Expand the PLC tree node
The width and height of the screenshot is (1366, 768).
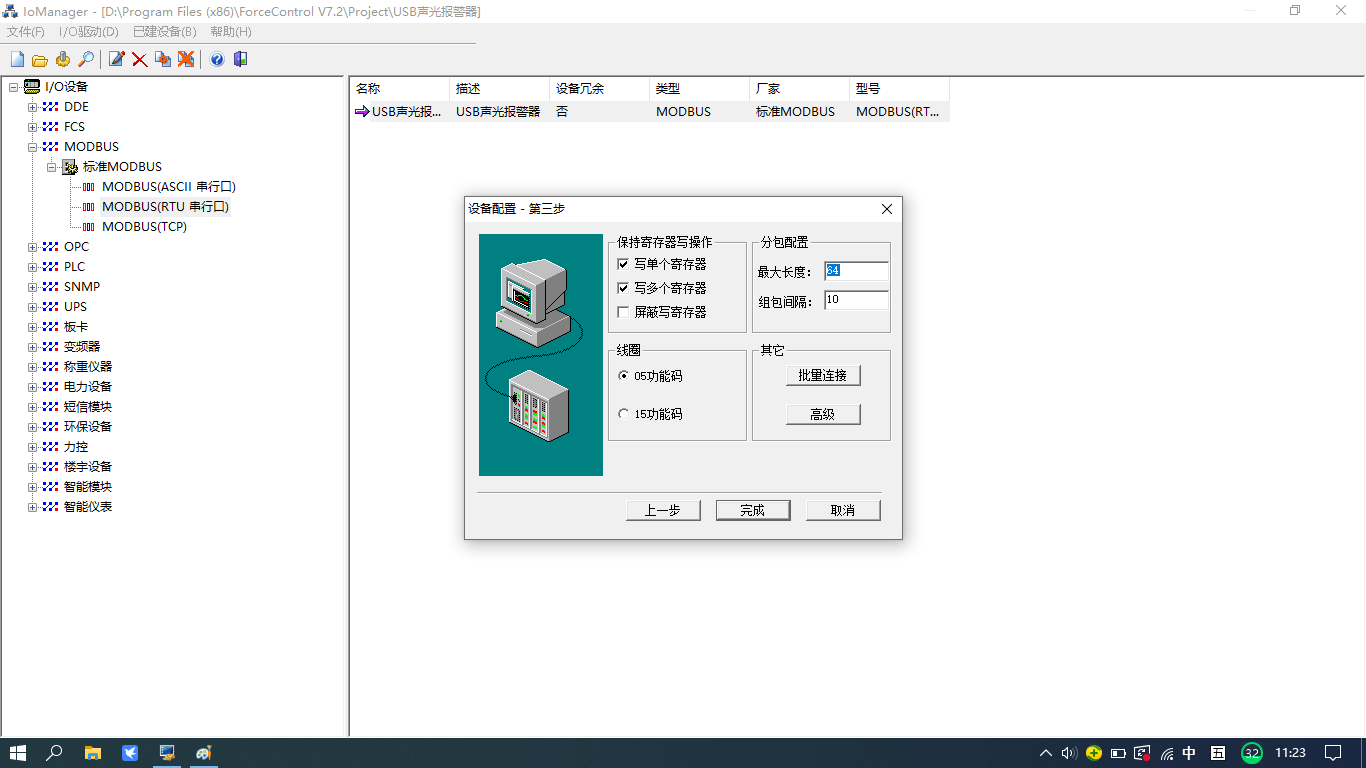click(32, 267)
